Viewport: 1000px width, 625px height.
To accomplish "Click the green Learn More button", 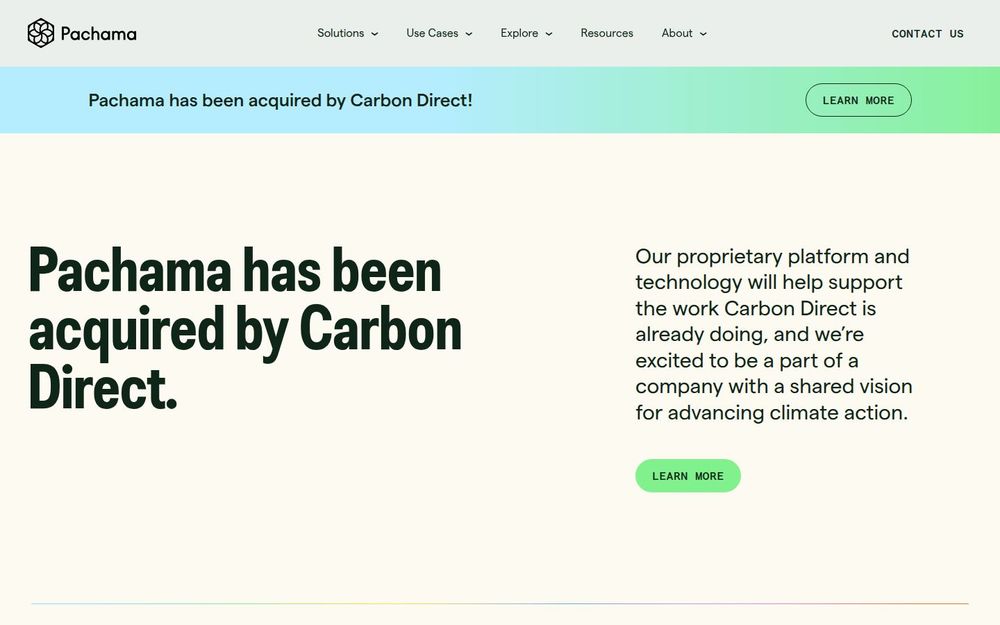I will click(688, 476).
